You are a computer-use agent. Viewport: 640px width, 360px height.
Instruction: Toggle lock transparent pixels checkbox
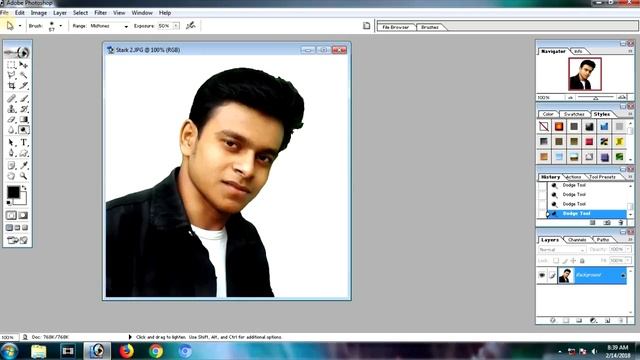[556, 260]
